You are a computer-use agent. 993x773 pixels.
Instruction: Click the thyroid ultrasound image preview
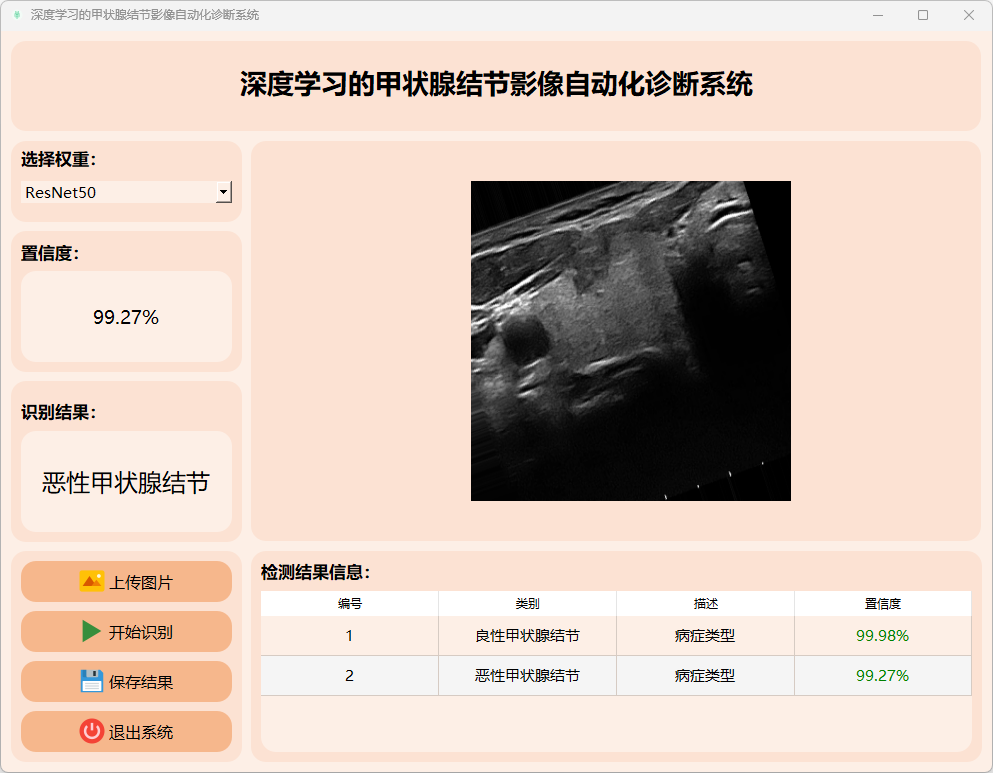click(630, 340)
